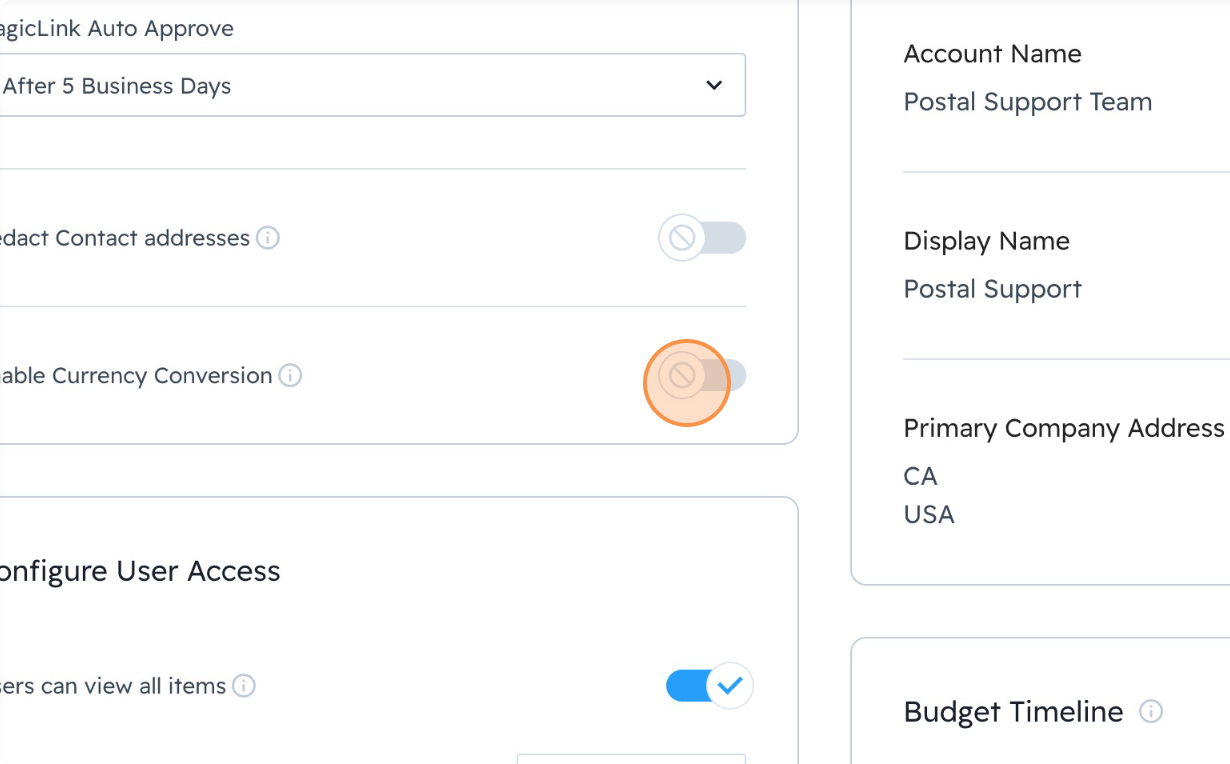Click the chevron arrow beside After 5 Business Days

click(714, 86)
